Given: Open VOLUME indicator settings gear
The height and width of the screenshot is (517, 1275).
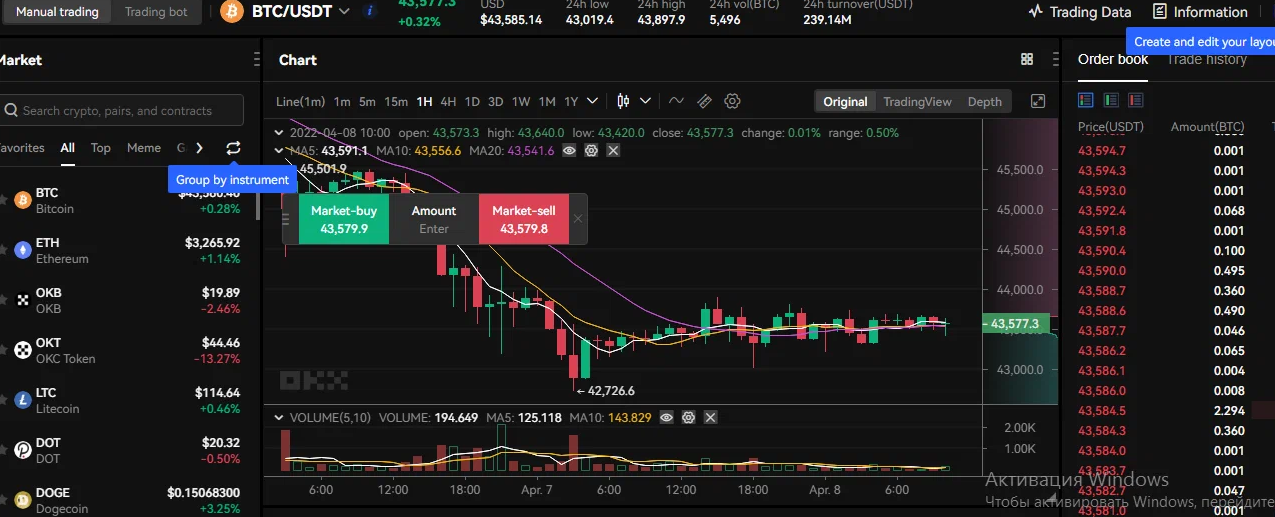Looking at the screenshot, I should coord(688,417).
